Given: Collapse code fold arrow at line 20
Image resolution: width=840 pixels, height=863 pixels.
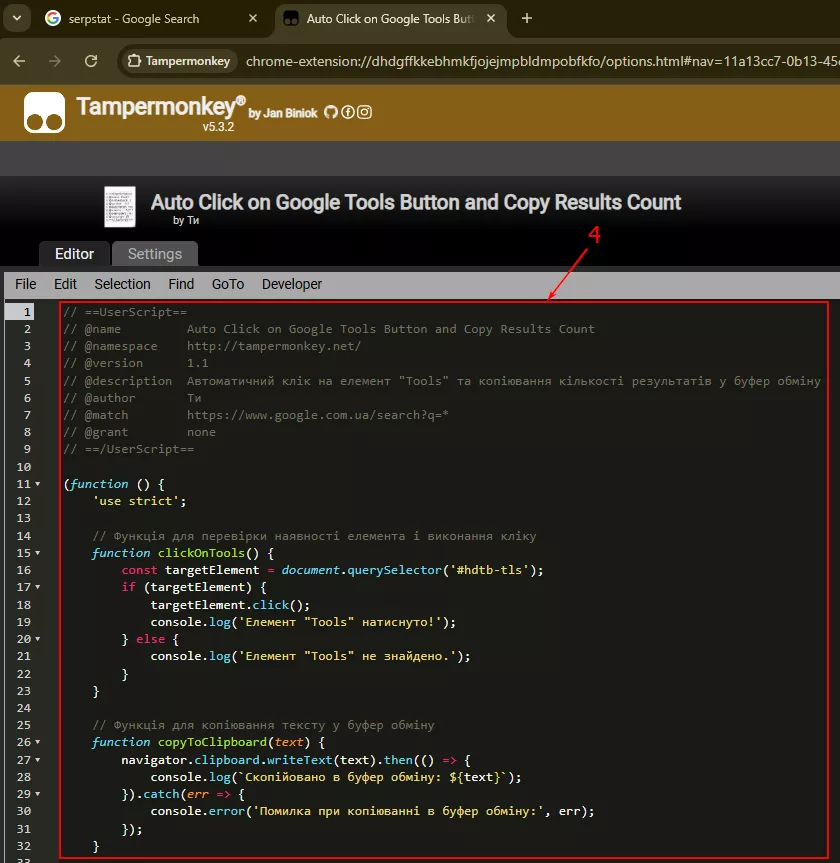Looking at the screenshot, I should click(37, 639).
